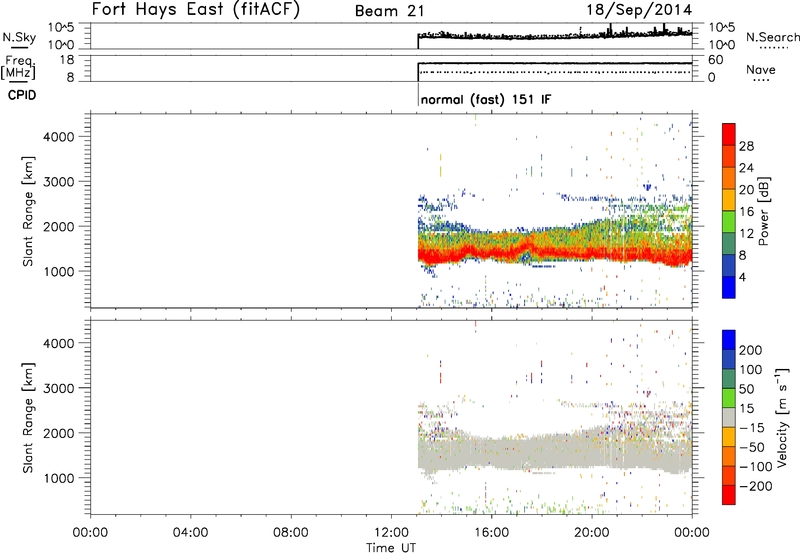The image size is (800, 554).
Task: Select the 'N.Sky' axis label
Action: coord(19,37)
